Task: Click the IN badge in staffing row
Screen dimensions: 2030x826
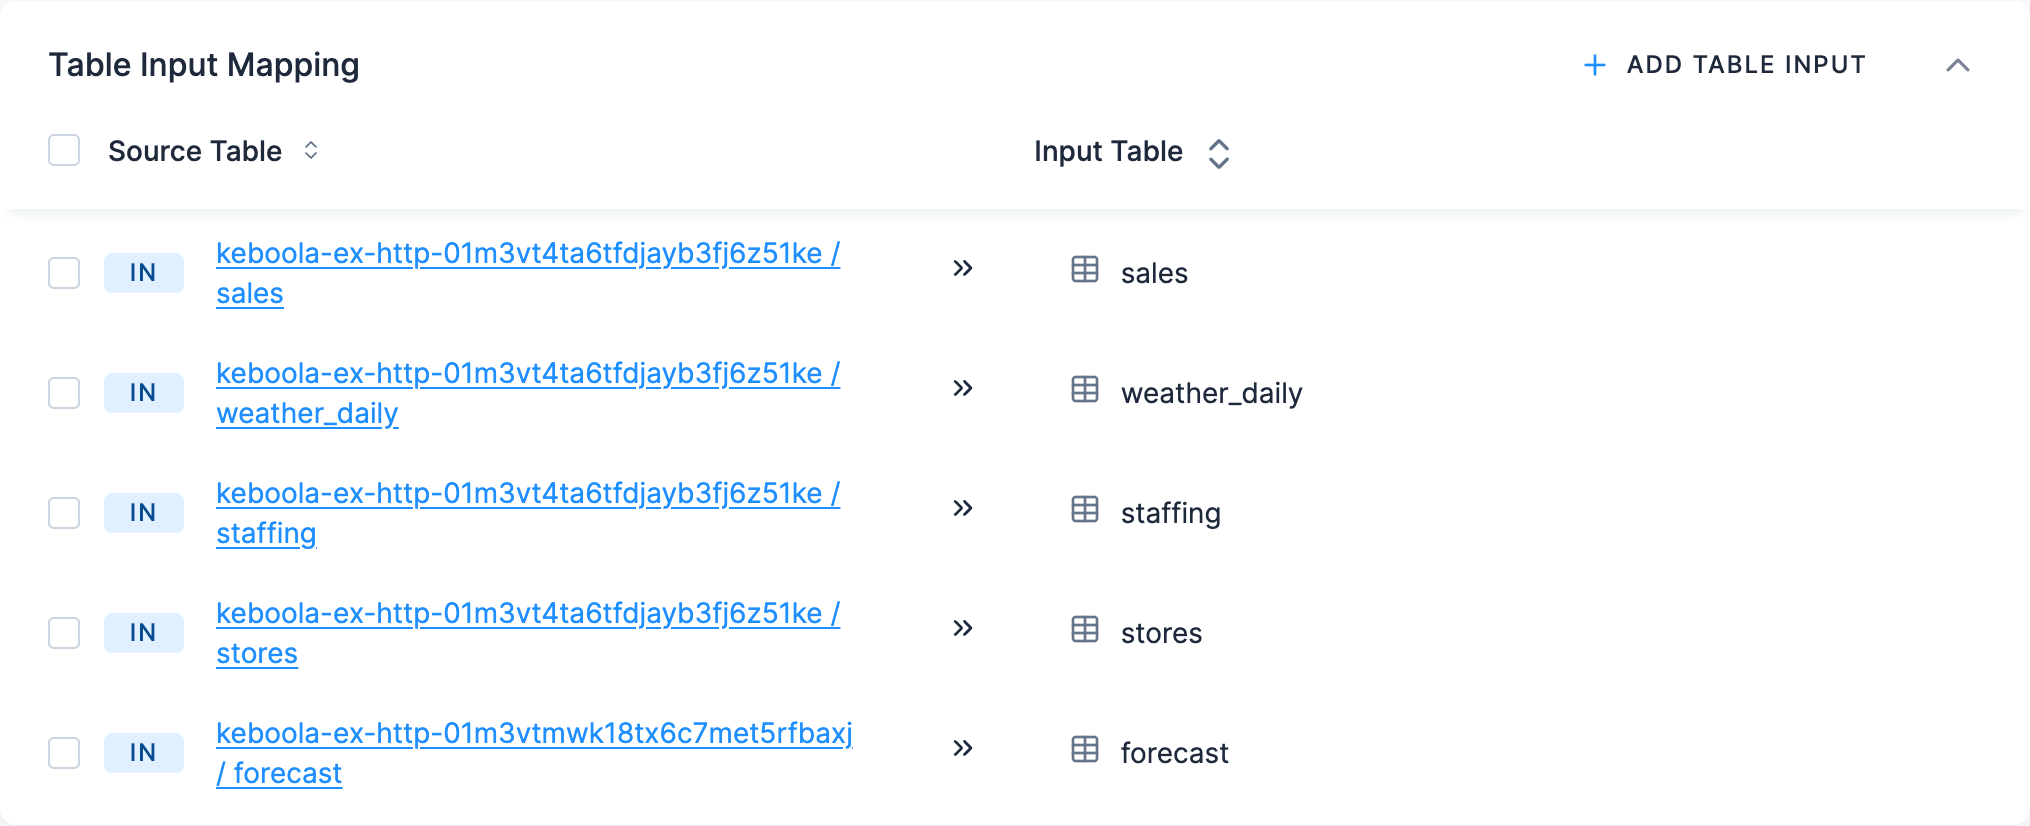Action: [143, 513]
